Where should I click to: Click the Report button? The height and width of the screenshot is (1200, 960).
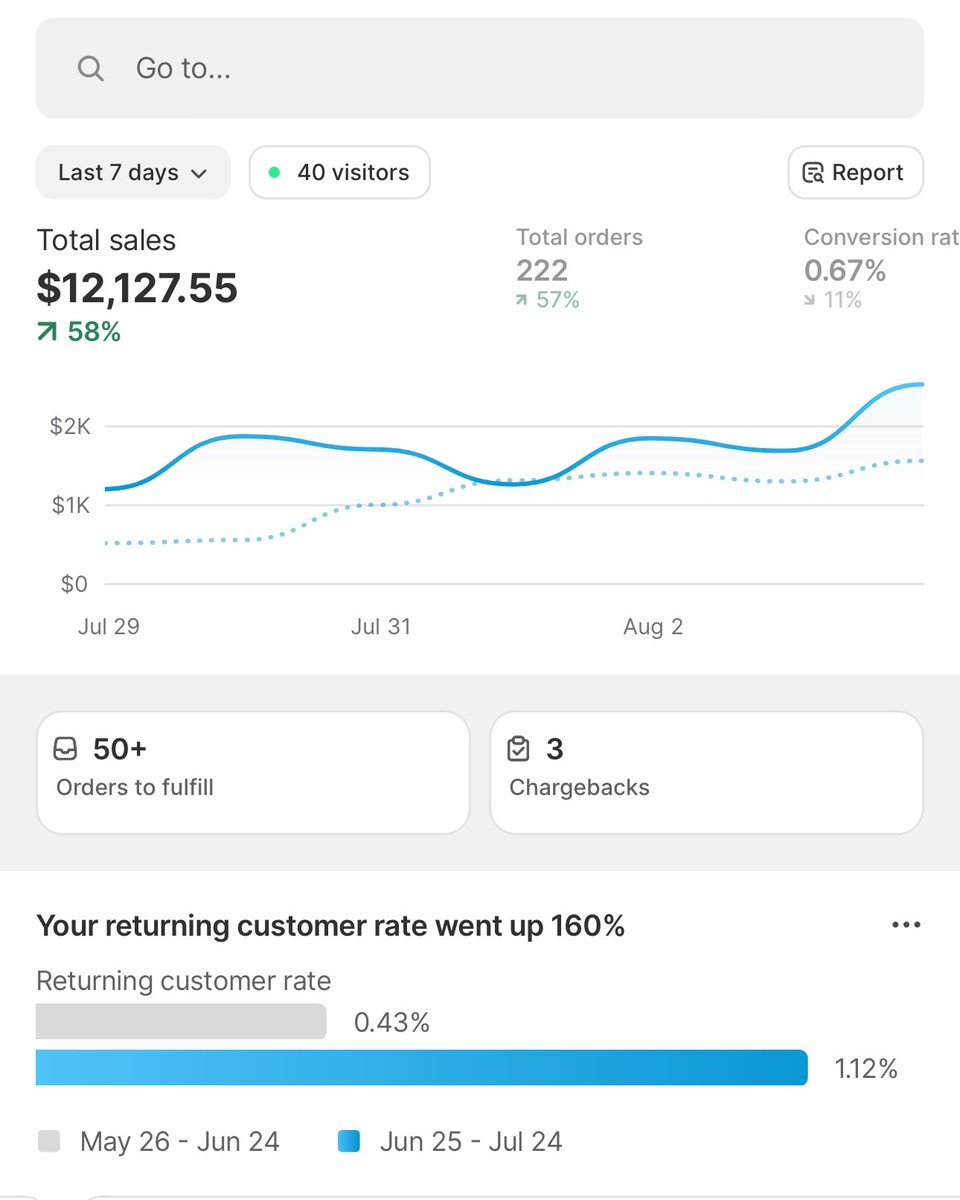coord(855,172)
